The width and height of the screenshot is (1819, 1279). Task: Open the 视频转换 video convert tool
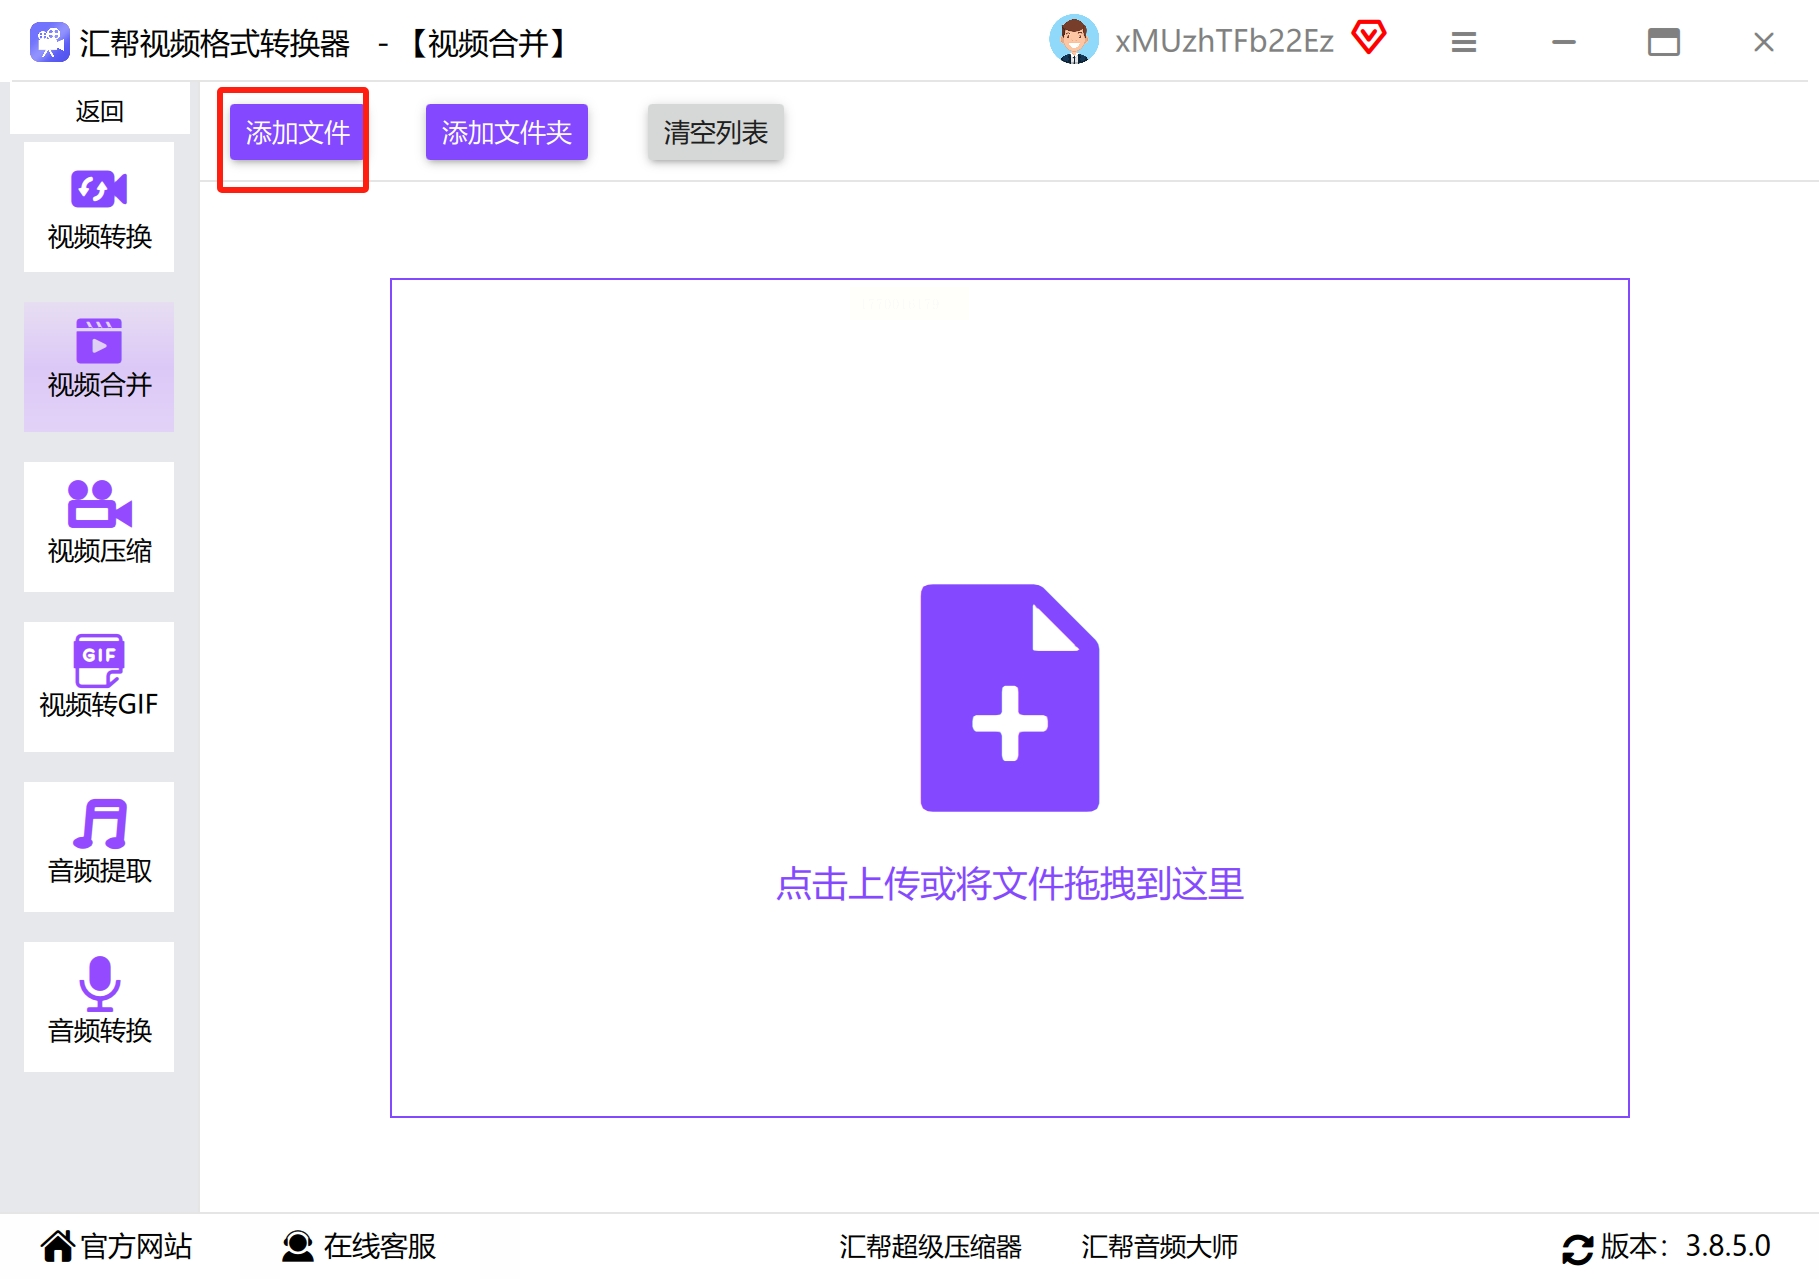click(x=99, y=208)
